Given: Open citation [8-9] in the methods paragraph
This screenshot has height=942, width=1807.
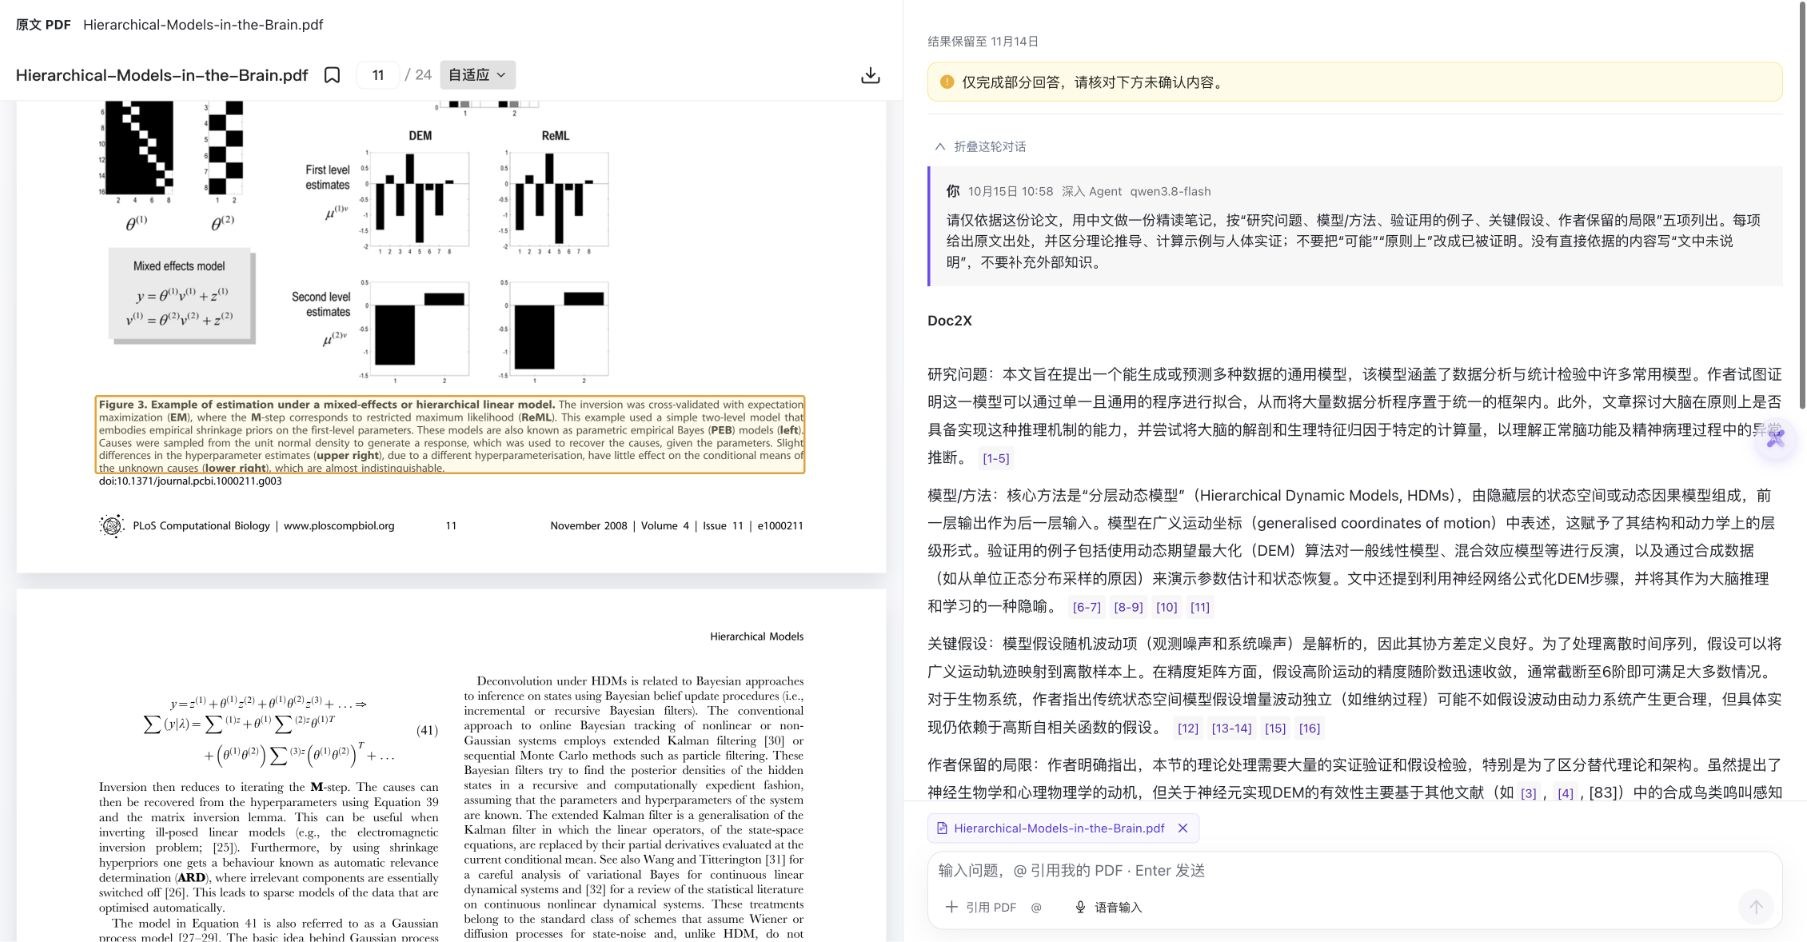Looking at the screenshot, I should coord(1128,607).
